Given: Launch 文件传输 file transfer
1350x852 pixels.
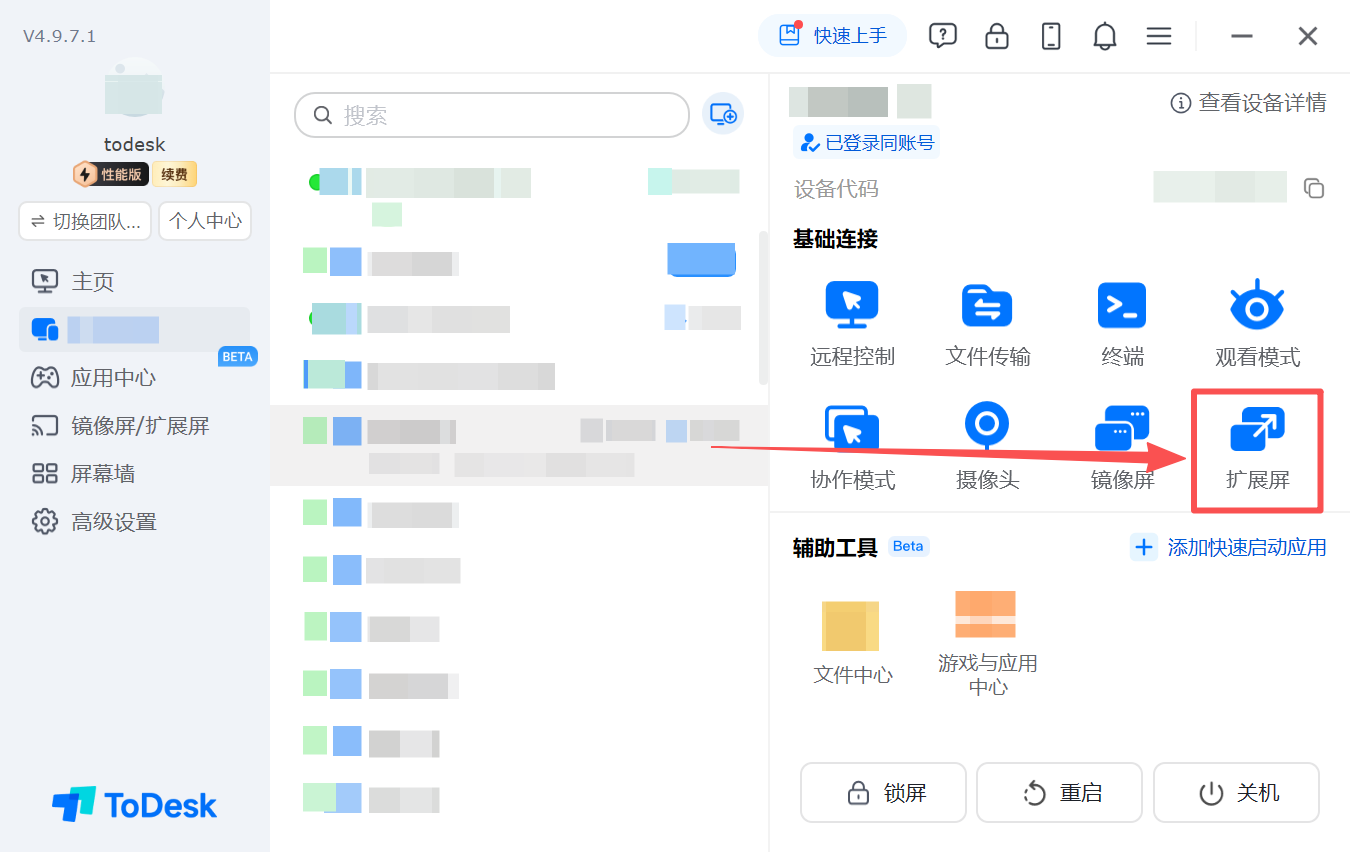Looking at the screenshot, I should click(x=987, y=305).
